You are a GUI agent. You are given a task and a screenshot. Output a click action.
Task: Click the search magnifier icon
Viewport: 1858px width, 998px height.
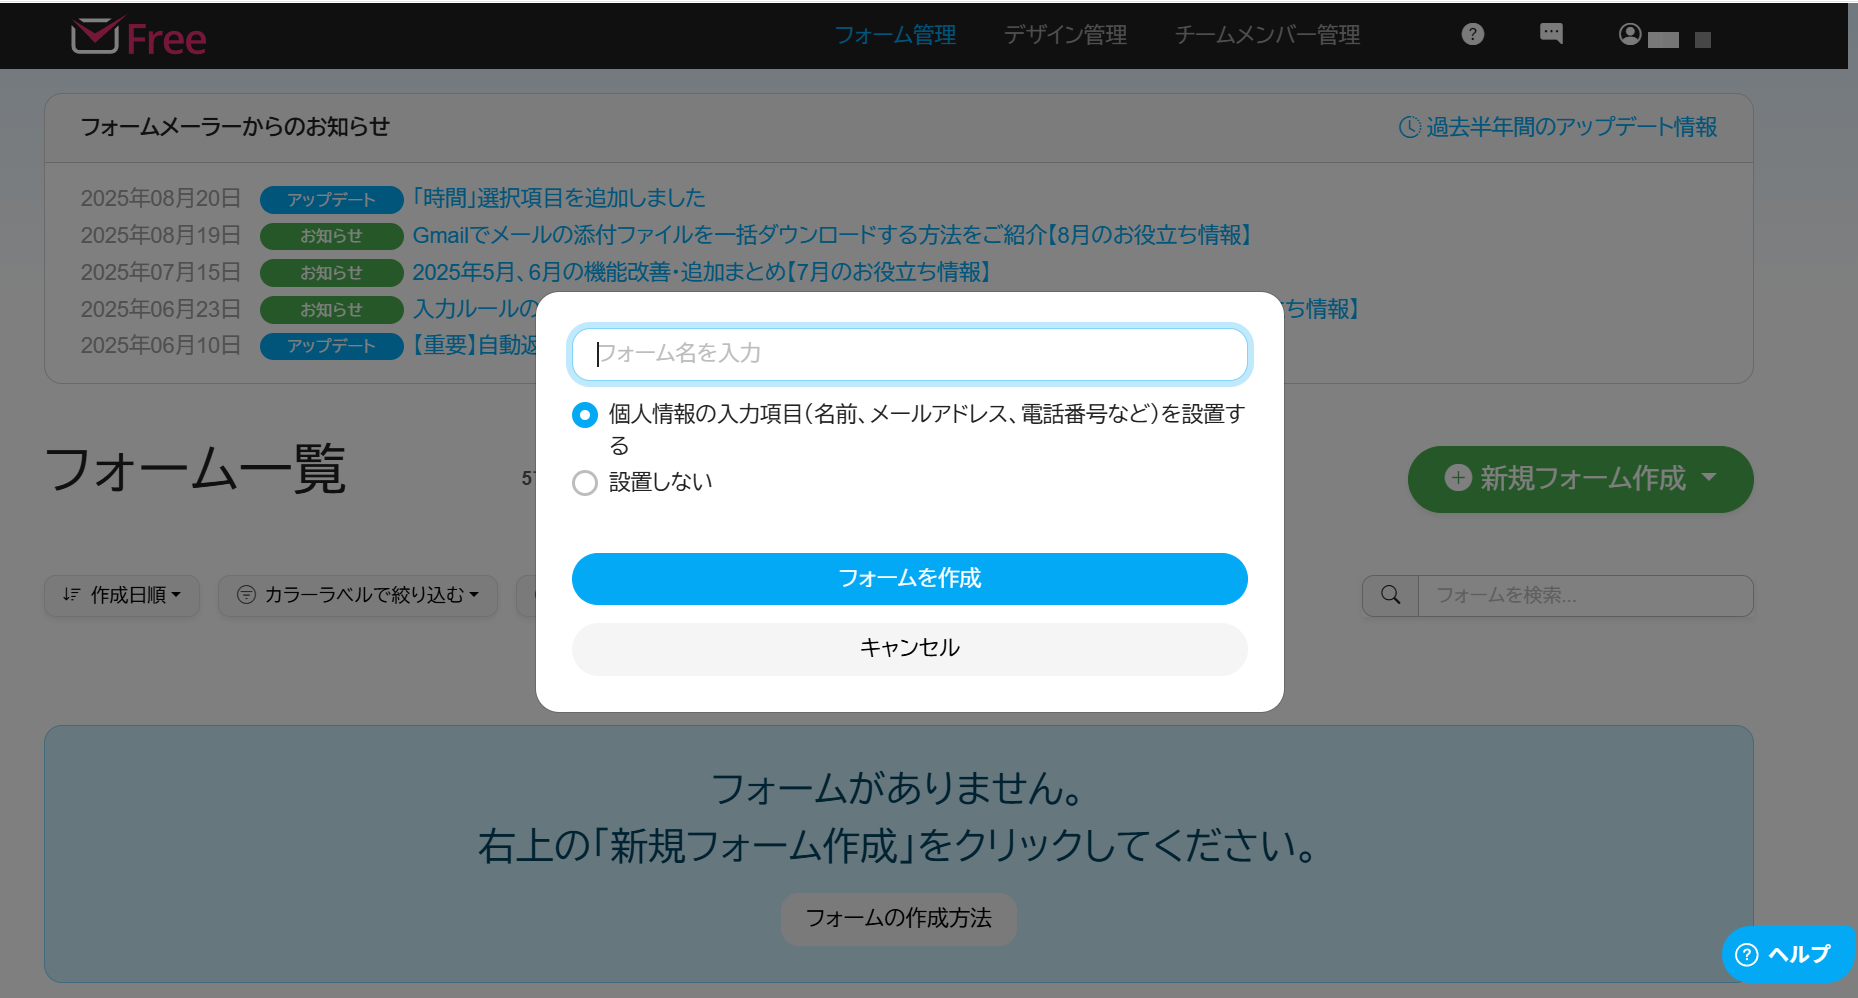(1390, 595)
